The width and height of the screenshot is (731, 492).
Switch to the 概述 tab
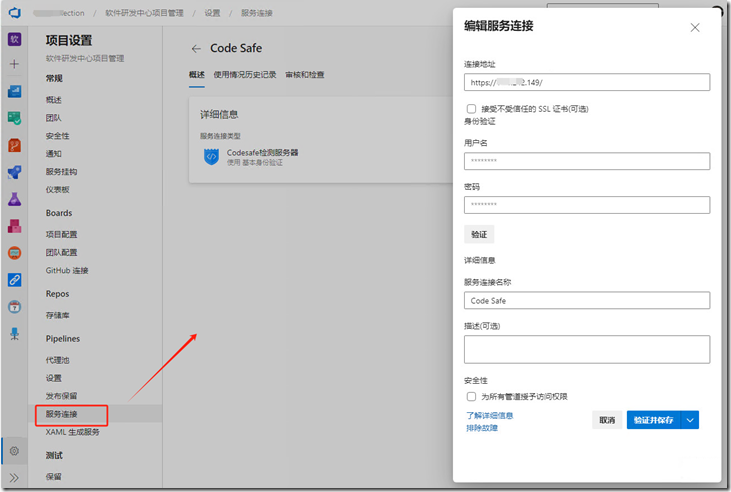pyautogui.click(x=197, y=75)
